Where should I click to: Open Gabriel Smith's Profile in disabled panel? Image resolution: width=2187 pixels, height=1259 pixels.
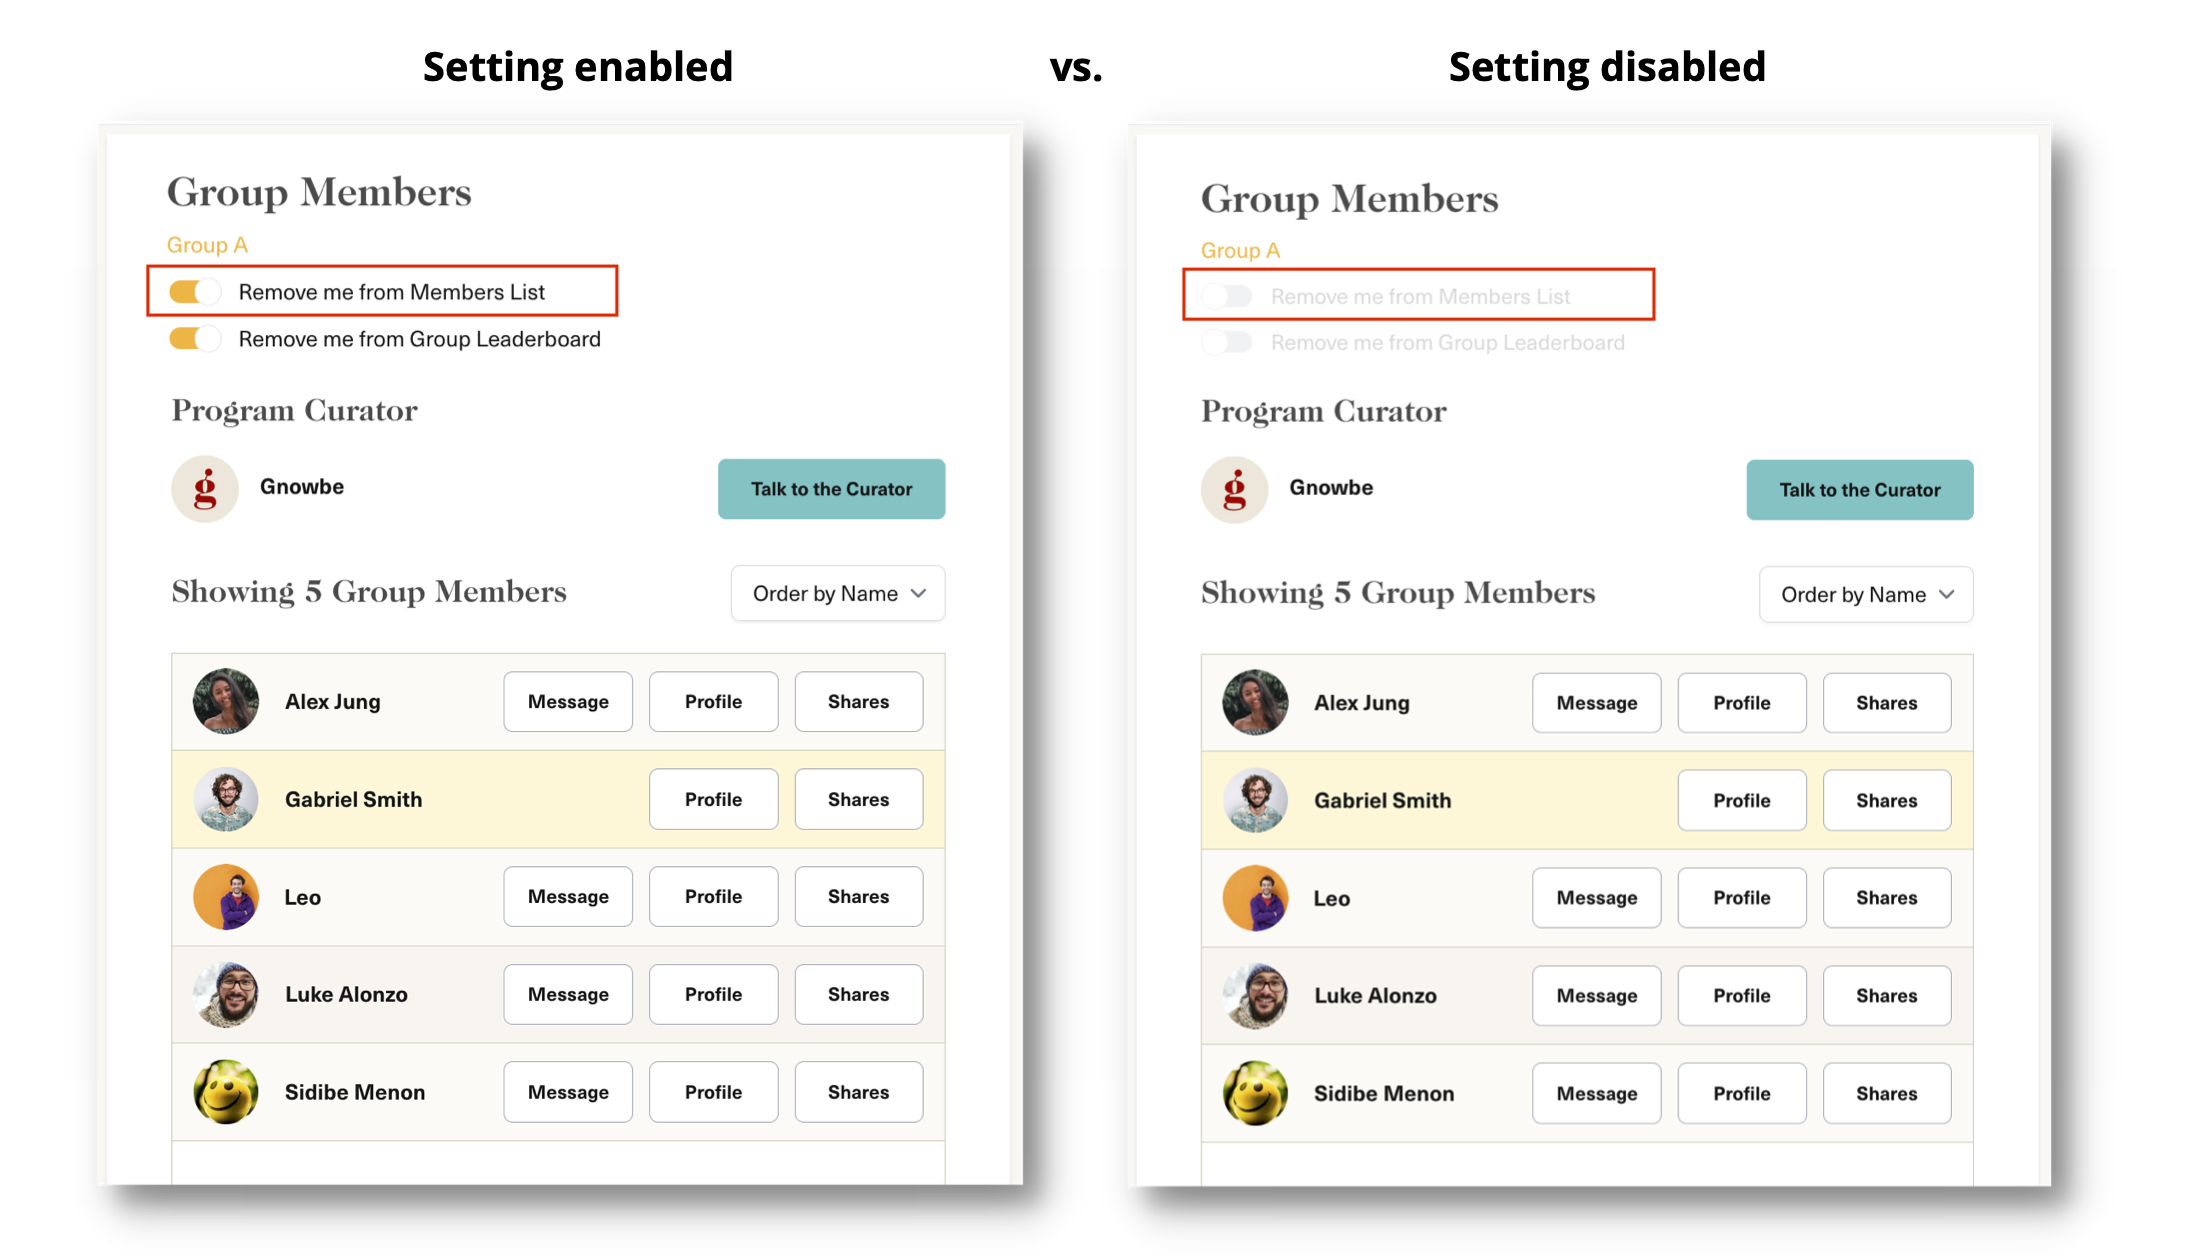point(1742,800)
